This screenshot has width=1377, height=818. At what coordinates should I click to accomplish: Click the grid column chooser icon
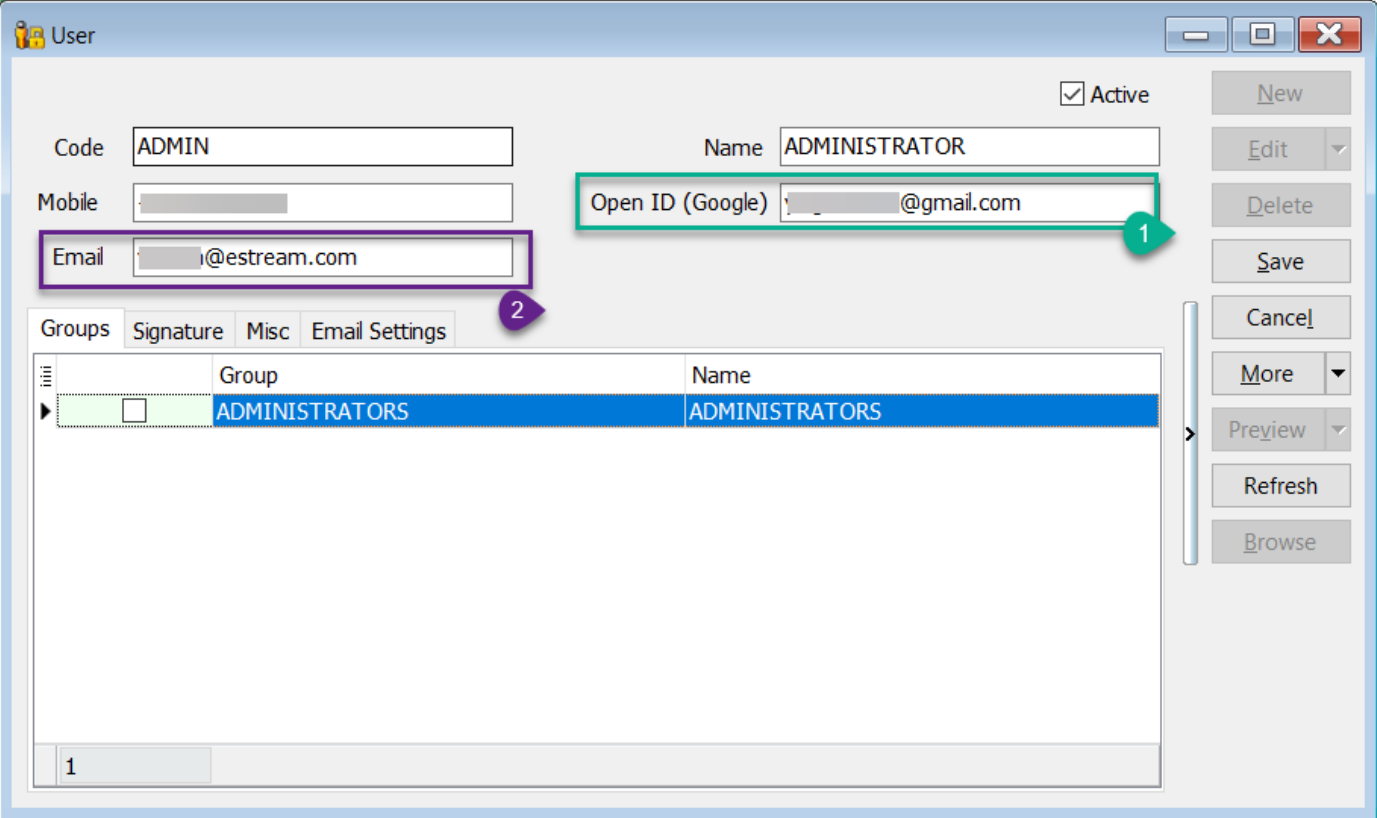[45, 375]
